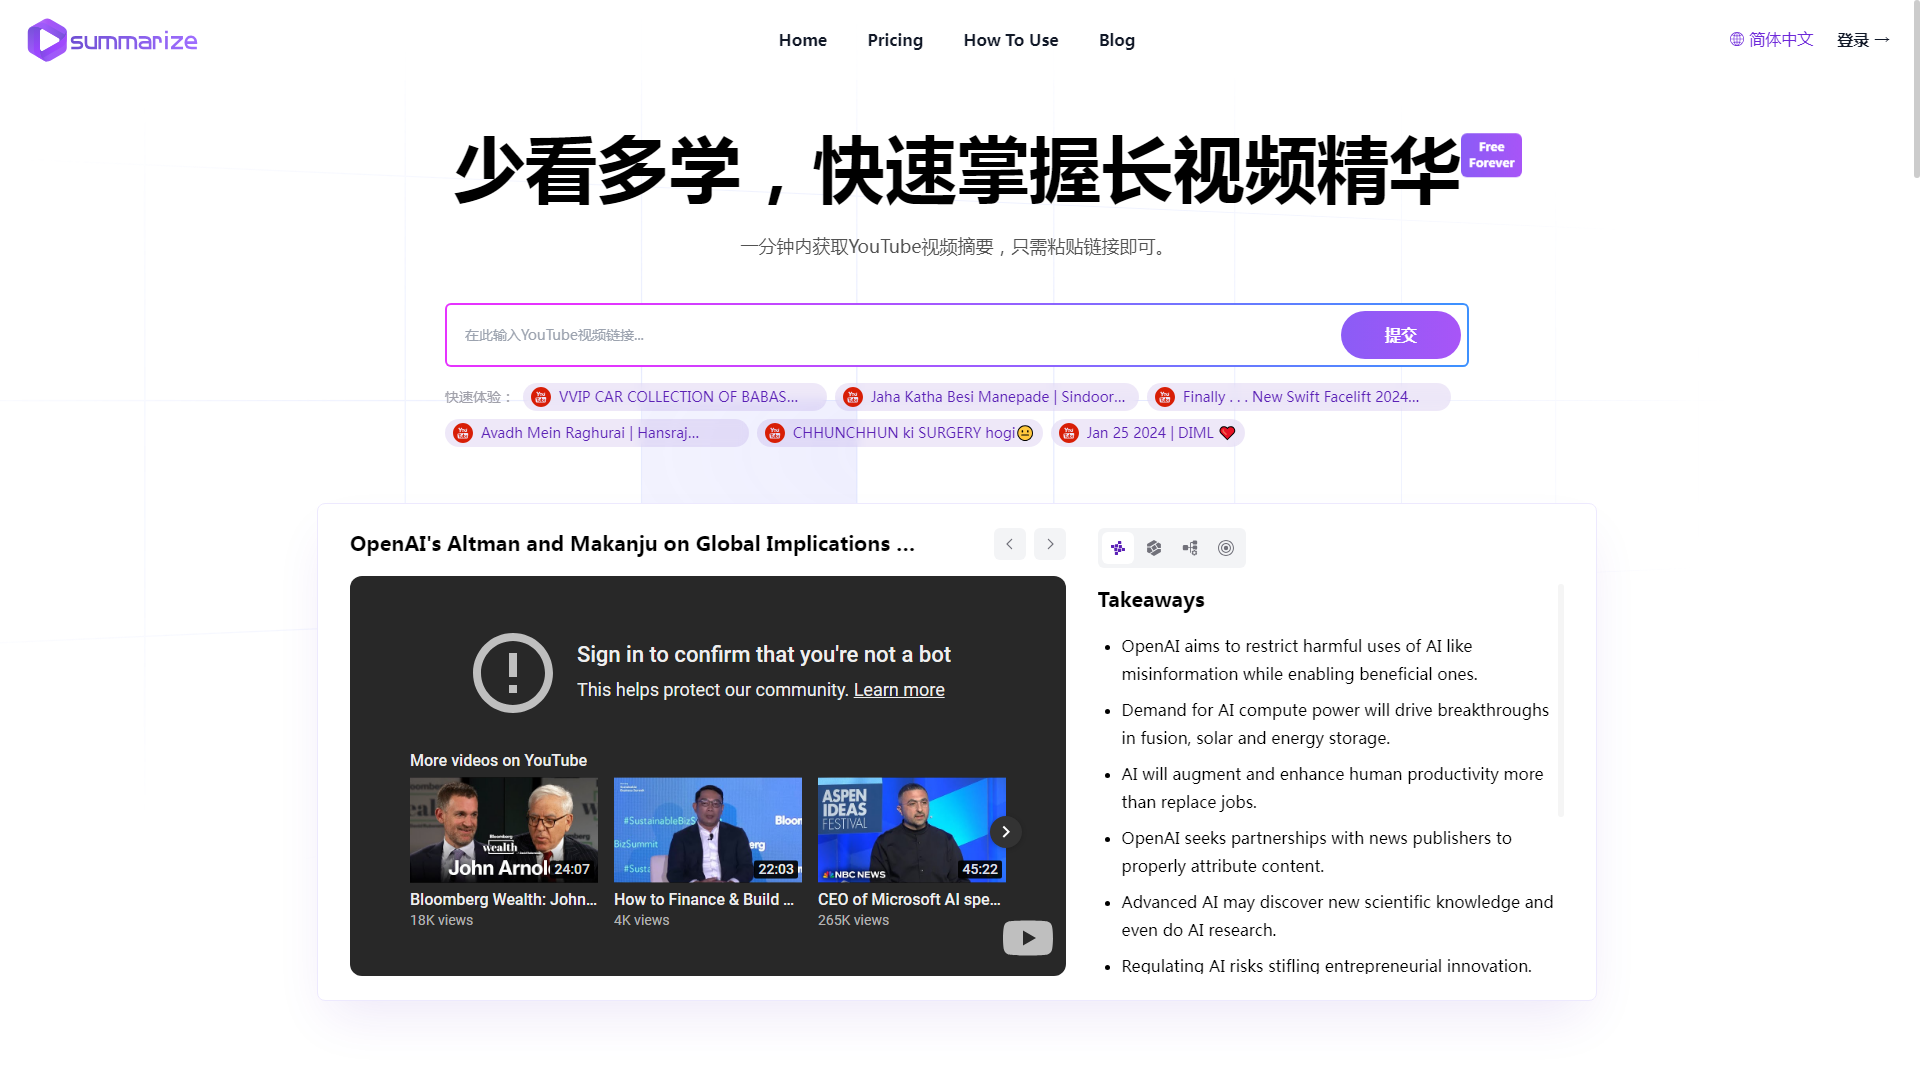1920x1080 pixels.
Task: Click YouTube icon beside Jaha Katha Besi
Action: coord(853,397)
